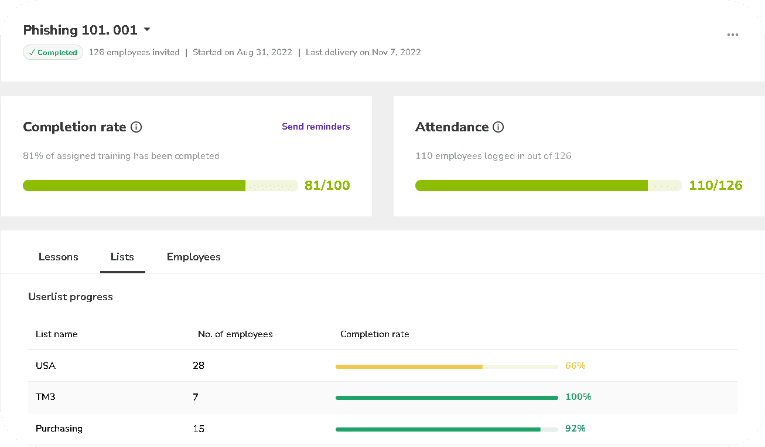Click the Phishing 101. 001 title
Viewport: 765px width, 447px height.
(x=80, y=30)
